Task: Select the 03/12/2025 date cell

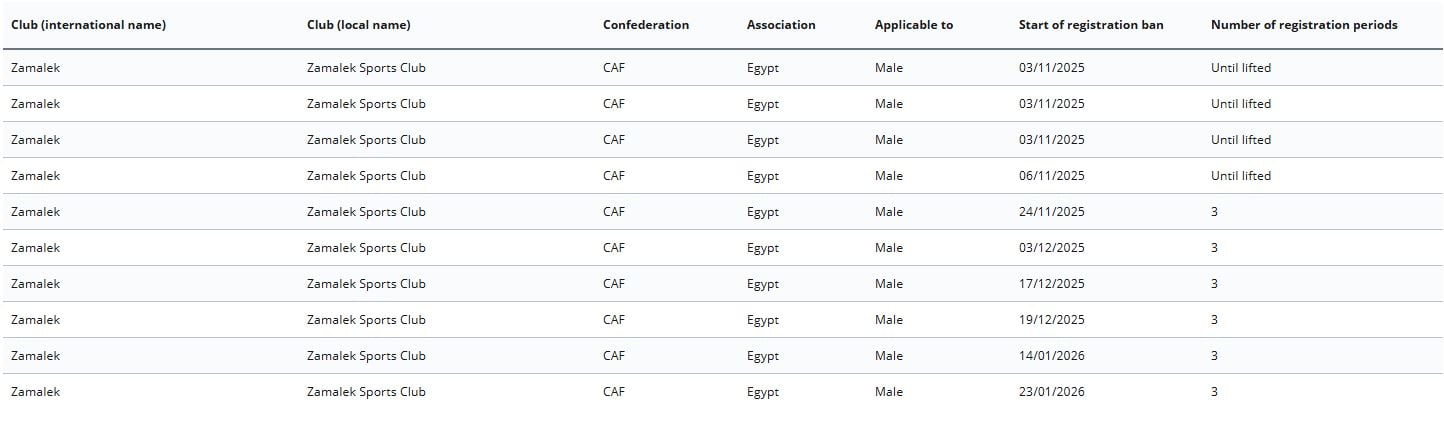Action: 1051,248
